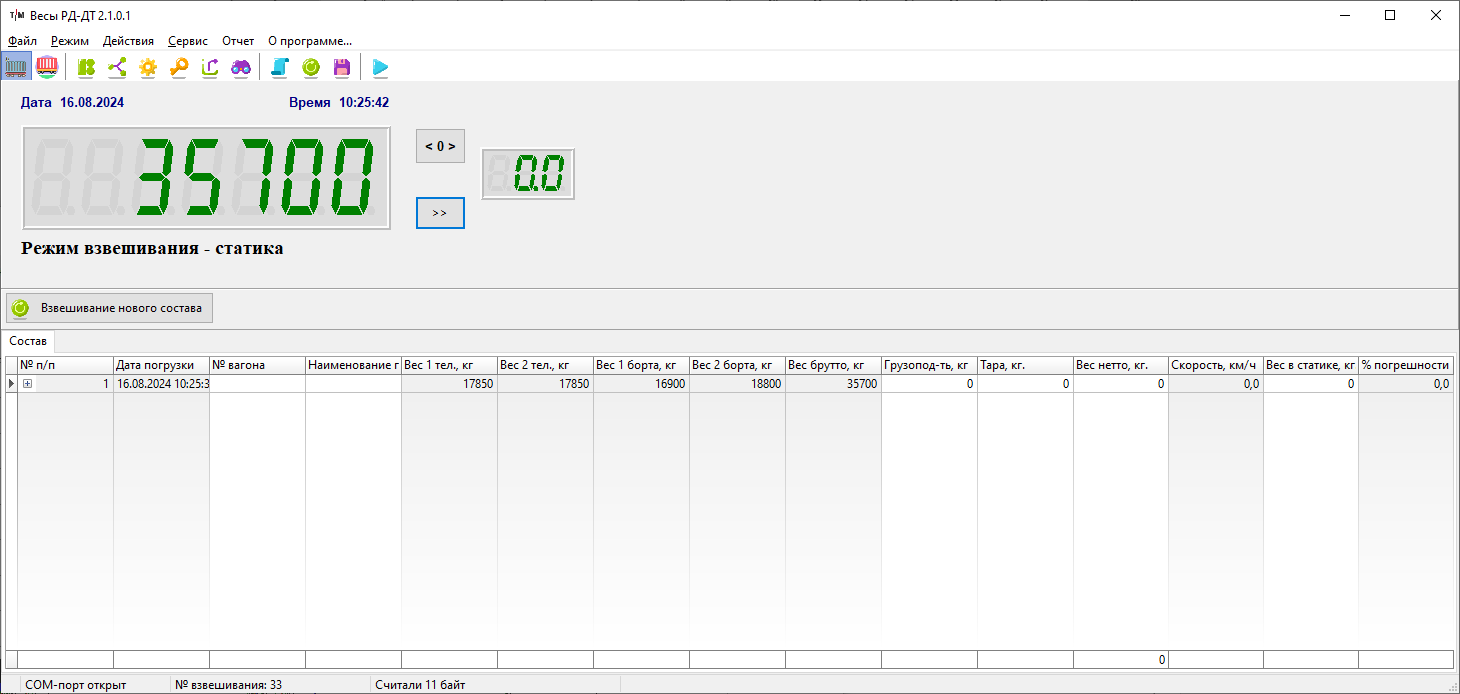
Task: Click the № вагона cell in row 1
Action: (x=257, y=384)
